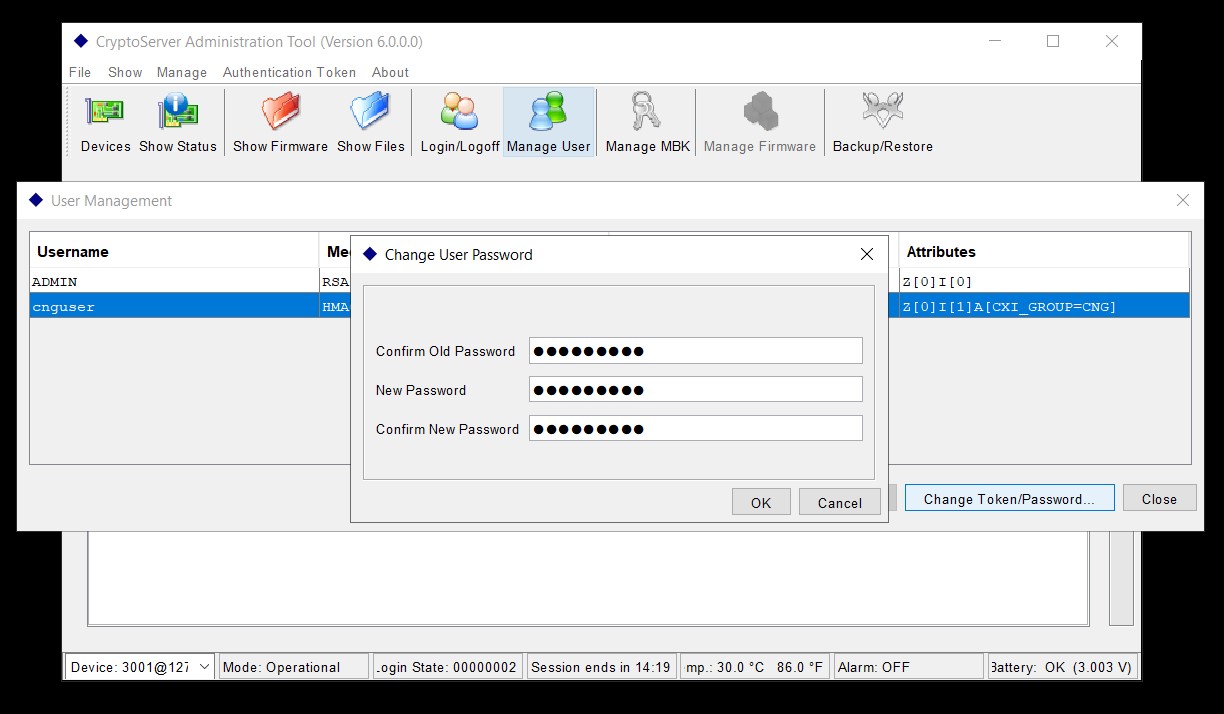Click the Mode: Operational status field
Image resolution: width=1224 pixels, height=714 pixels.
pyautogui.click(x=293, y=667)
